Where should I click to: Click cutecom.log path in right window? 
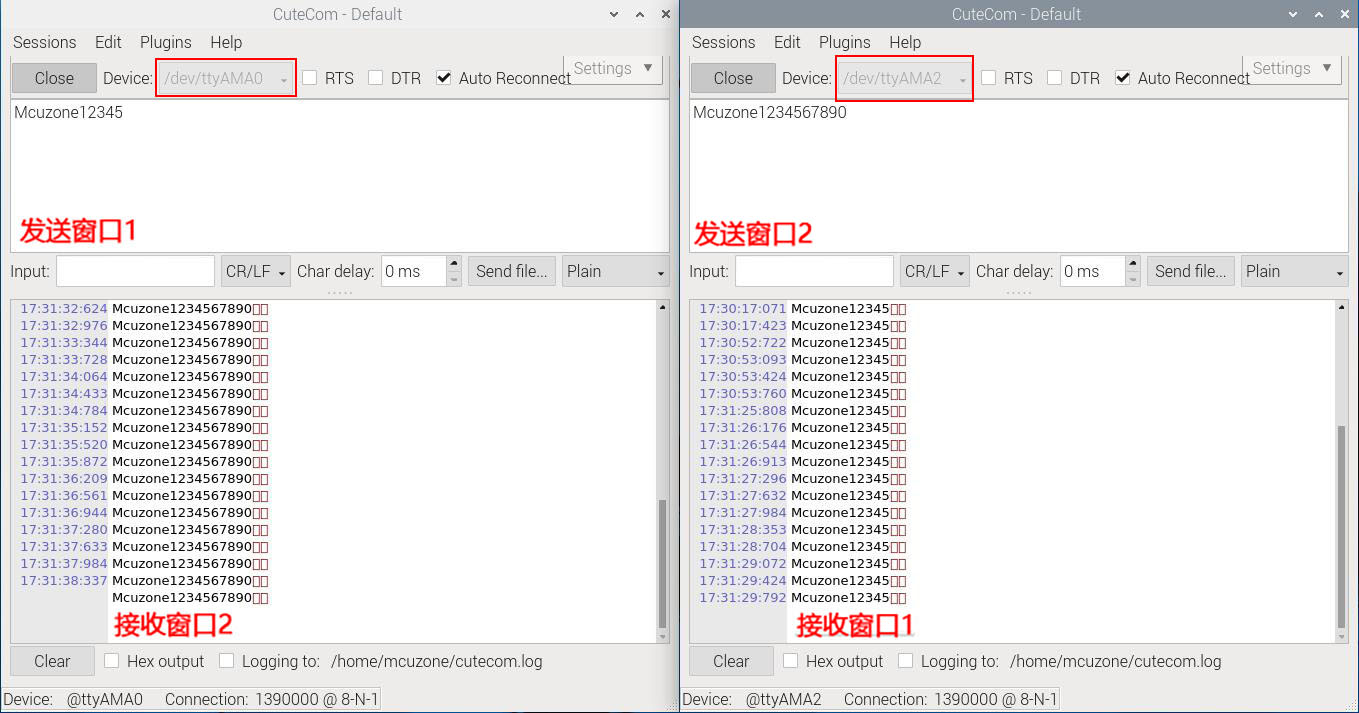1116,661
